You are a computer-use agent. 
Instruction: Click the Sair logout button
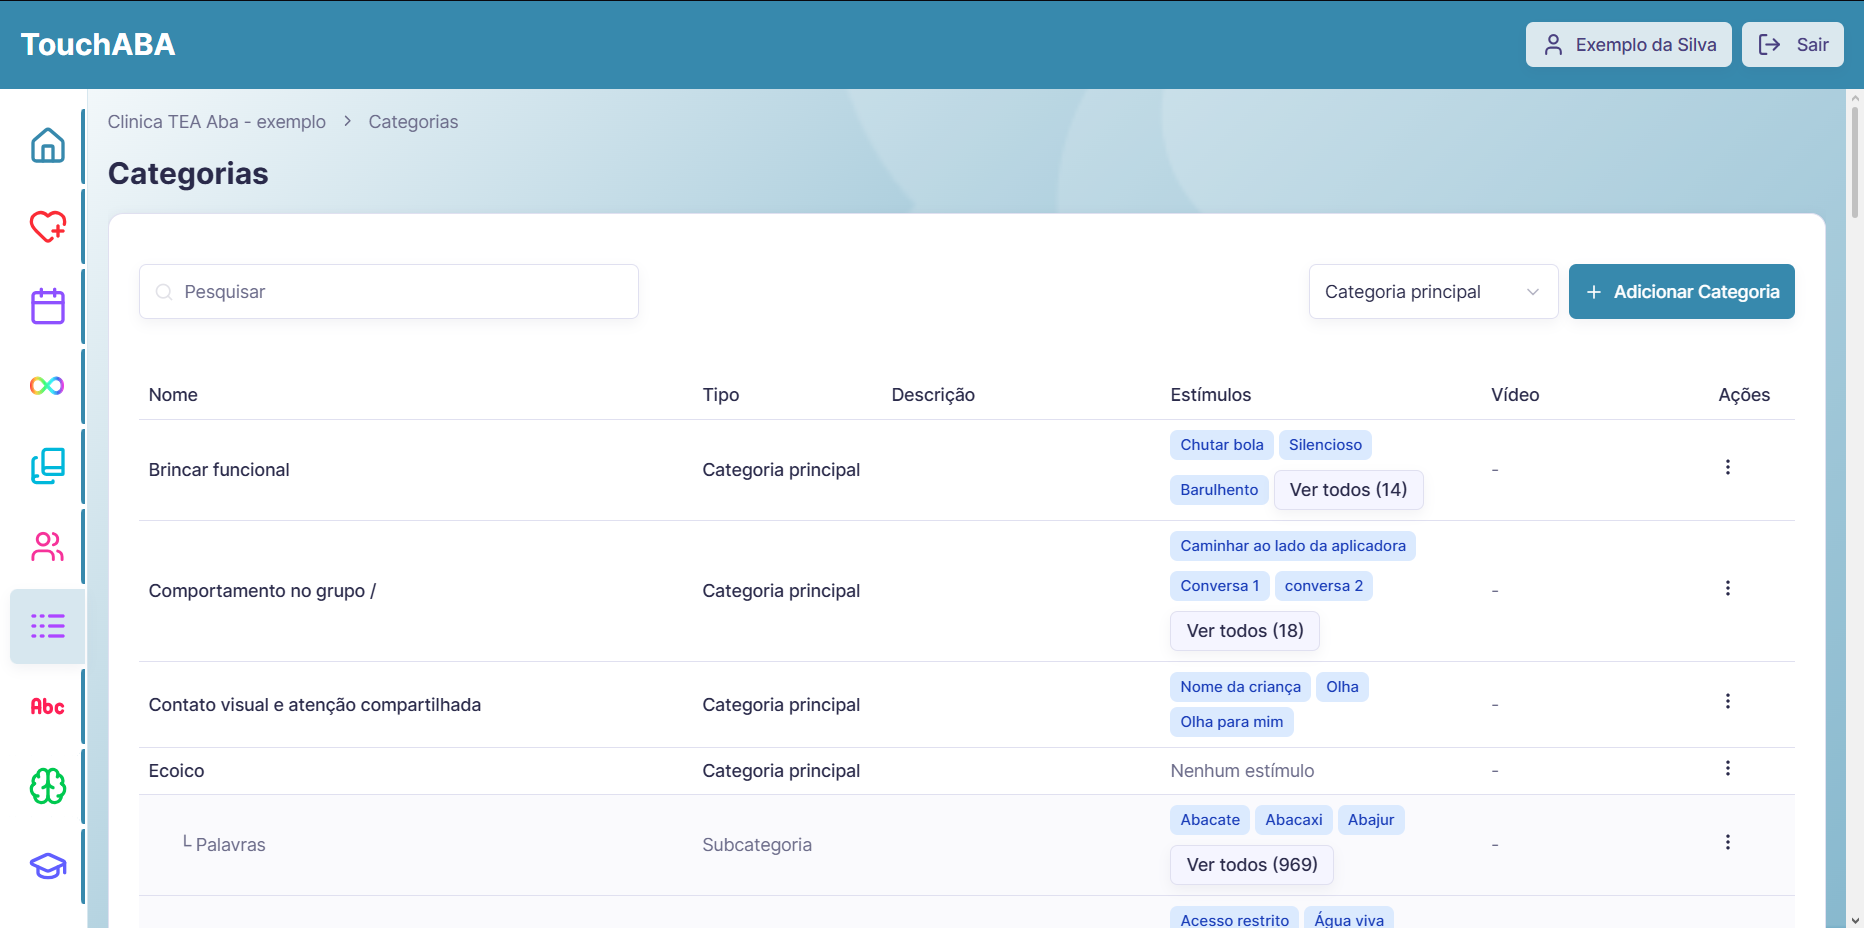(x=1792, y=45)
